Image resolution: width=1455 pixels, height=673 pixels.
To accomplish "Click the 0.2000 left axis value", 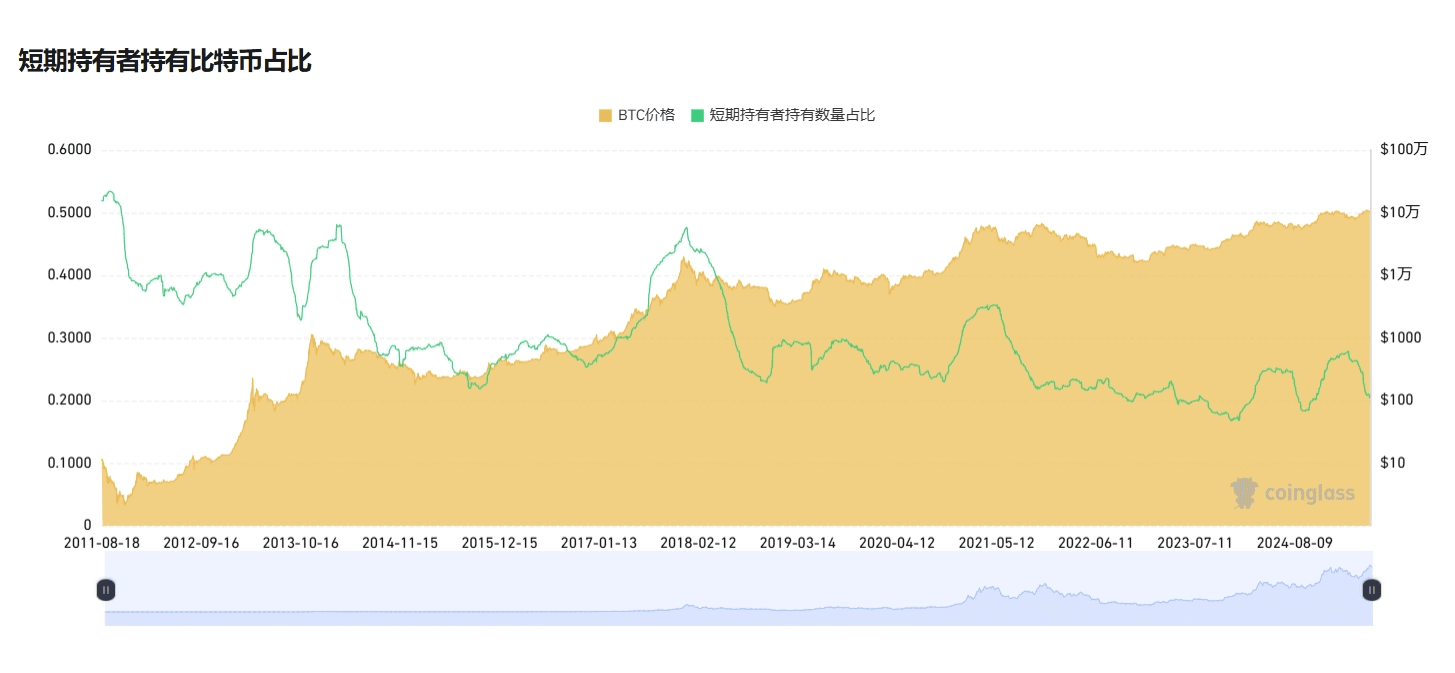I will click(69, 400).
